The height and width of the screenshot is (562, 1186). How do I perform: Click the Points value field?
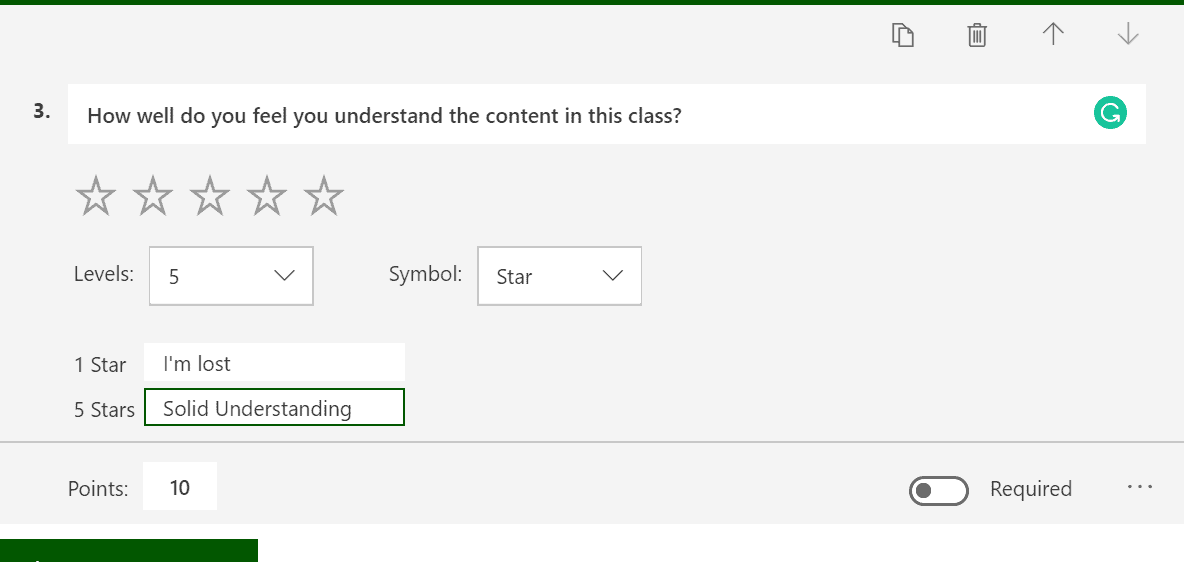coord(180,486)
